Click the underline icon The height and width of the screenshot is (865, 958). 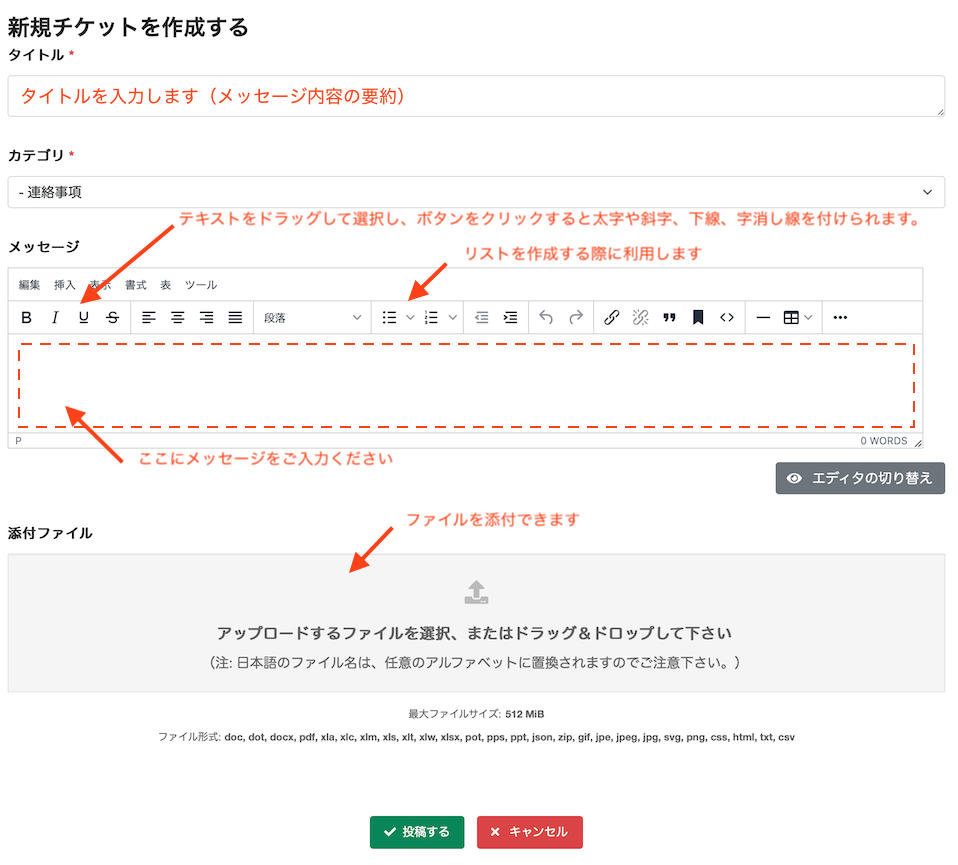[x=84, y=317]
